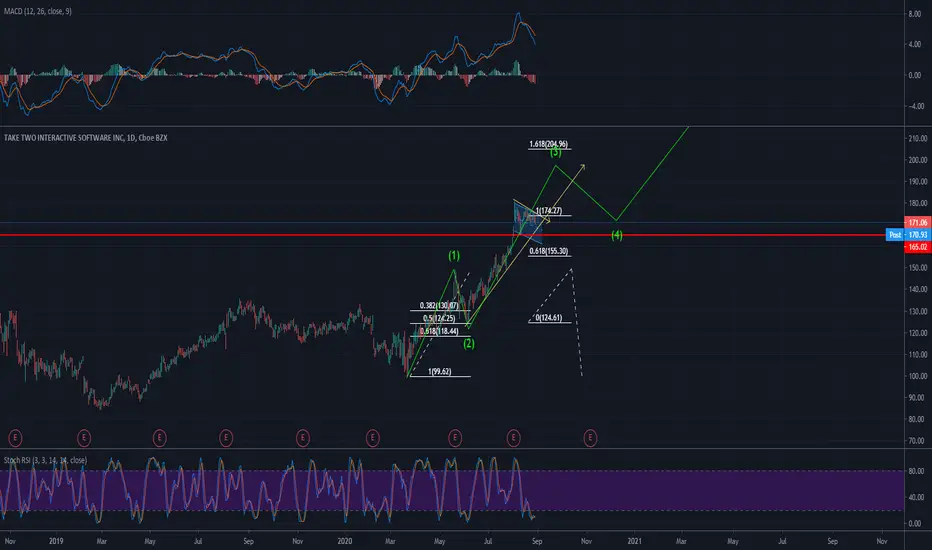The image size is (932, 550).
Task: Click the -4.00 MACD axis label
Action: [x=916, y=106]
